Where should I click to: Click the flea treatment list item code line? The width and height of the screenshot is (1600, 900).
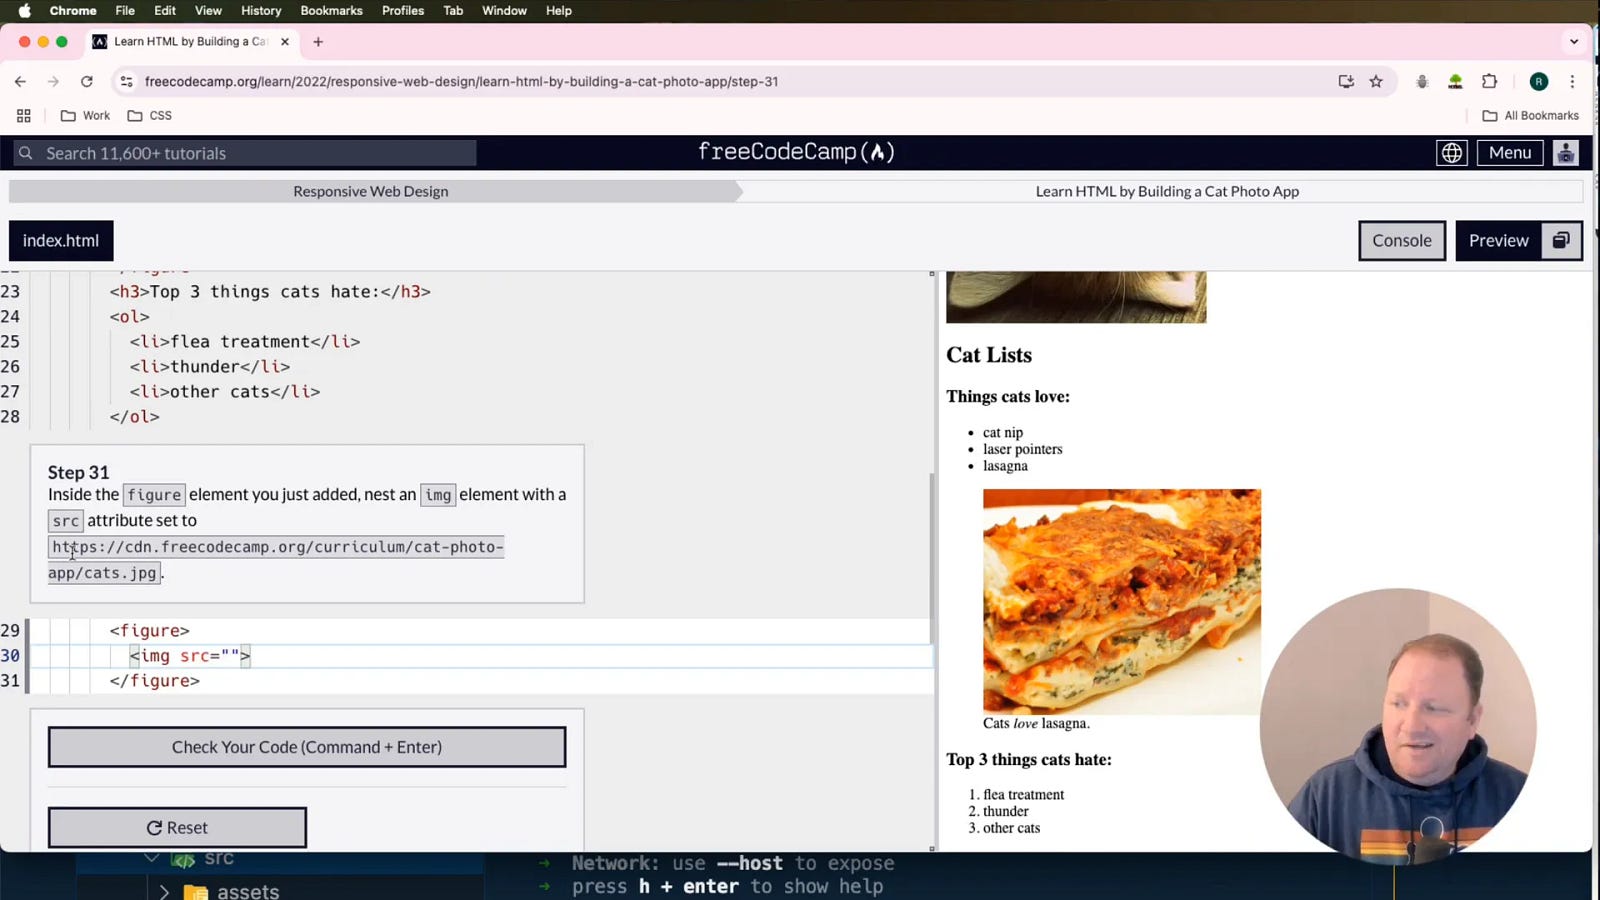click(245, 342)
